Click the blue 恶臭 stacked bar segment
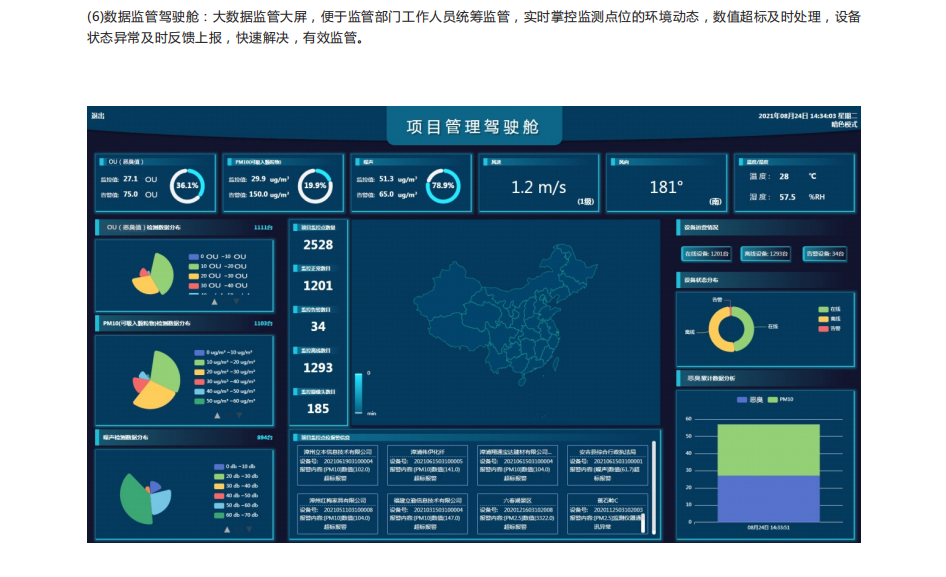Viewport: 946px width, 577px height. 769,499
